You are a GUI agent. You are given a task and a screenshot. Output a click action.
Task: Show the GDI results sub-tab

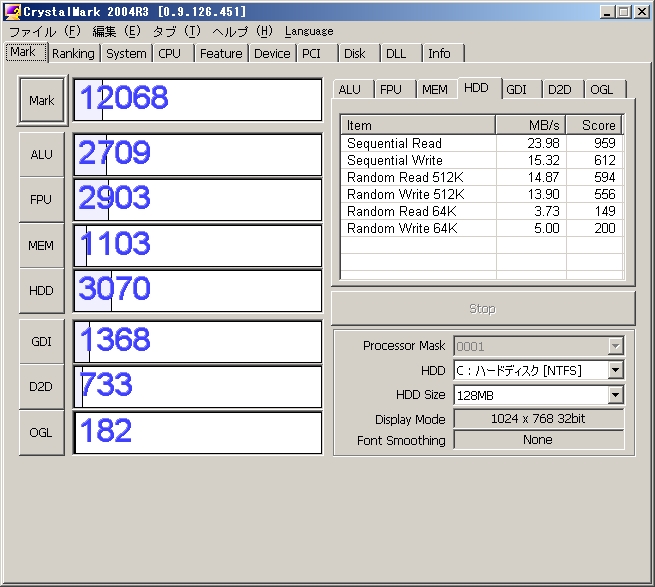522,89
